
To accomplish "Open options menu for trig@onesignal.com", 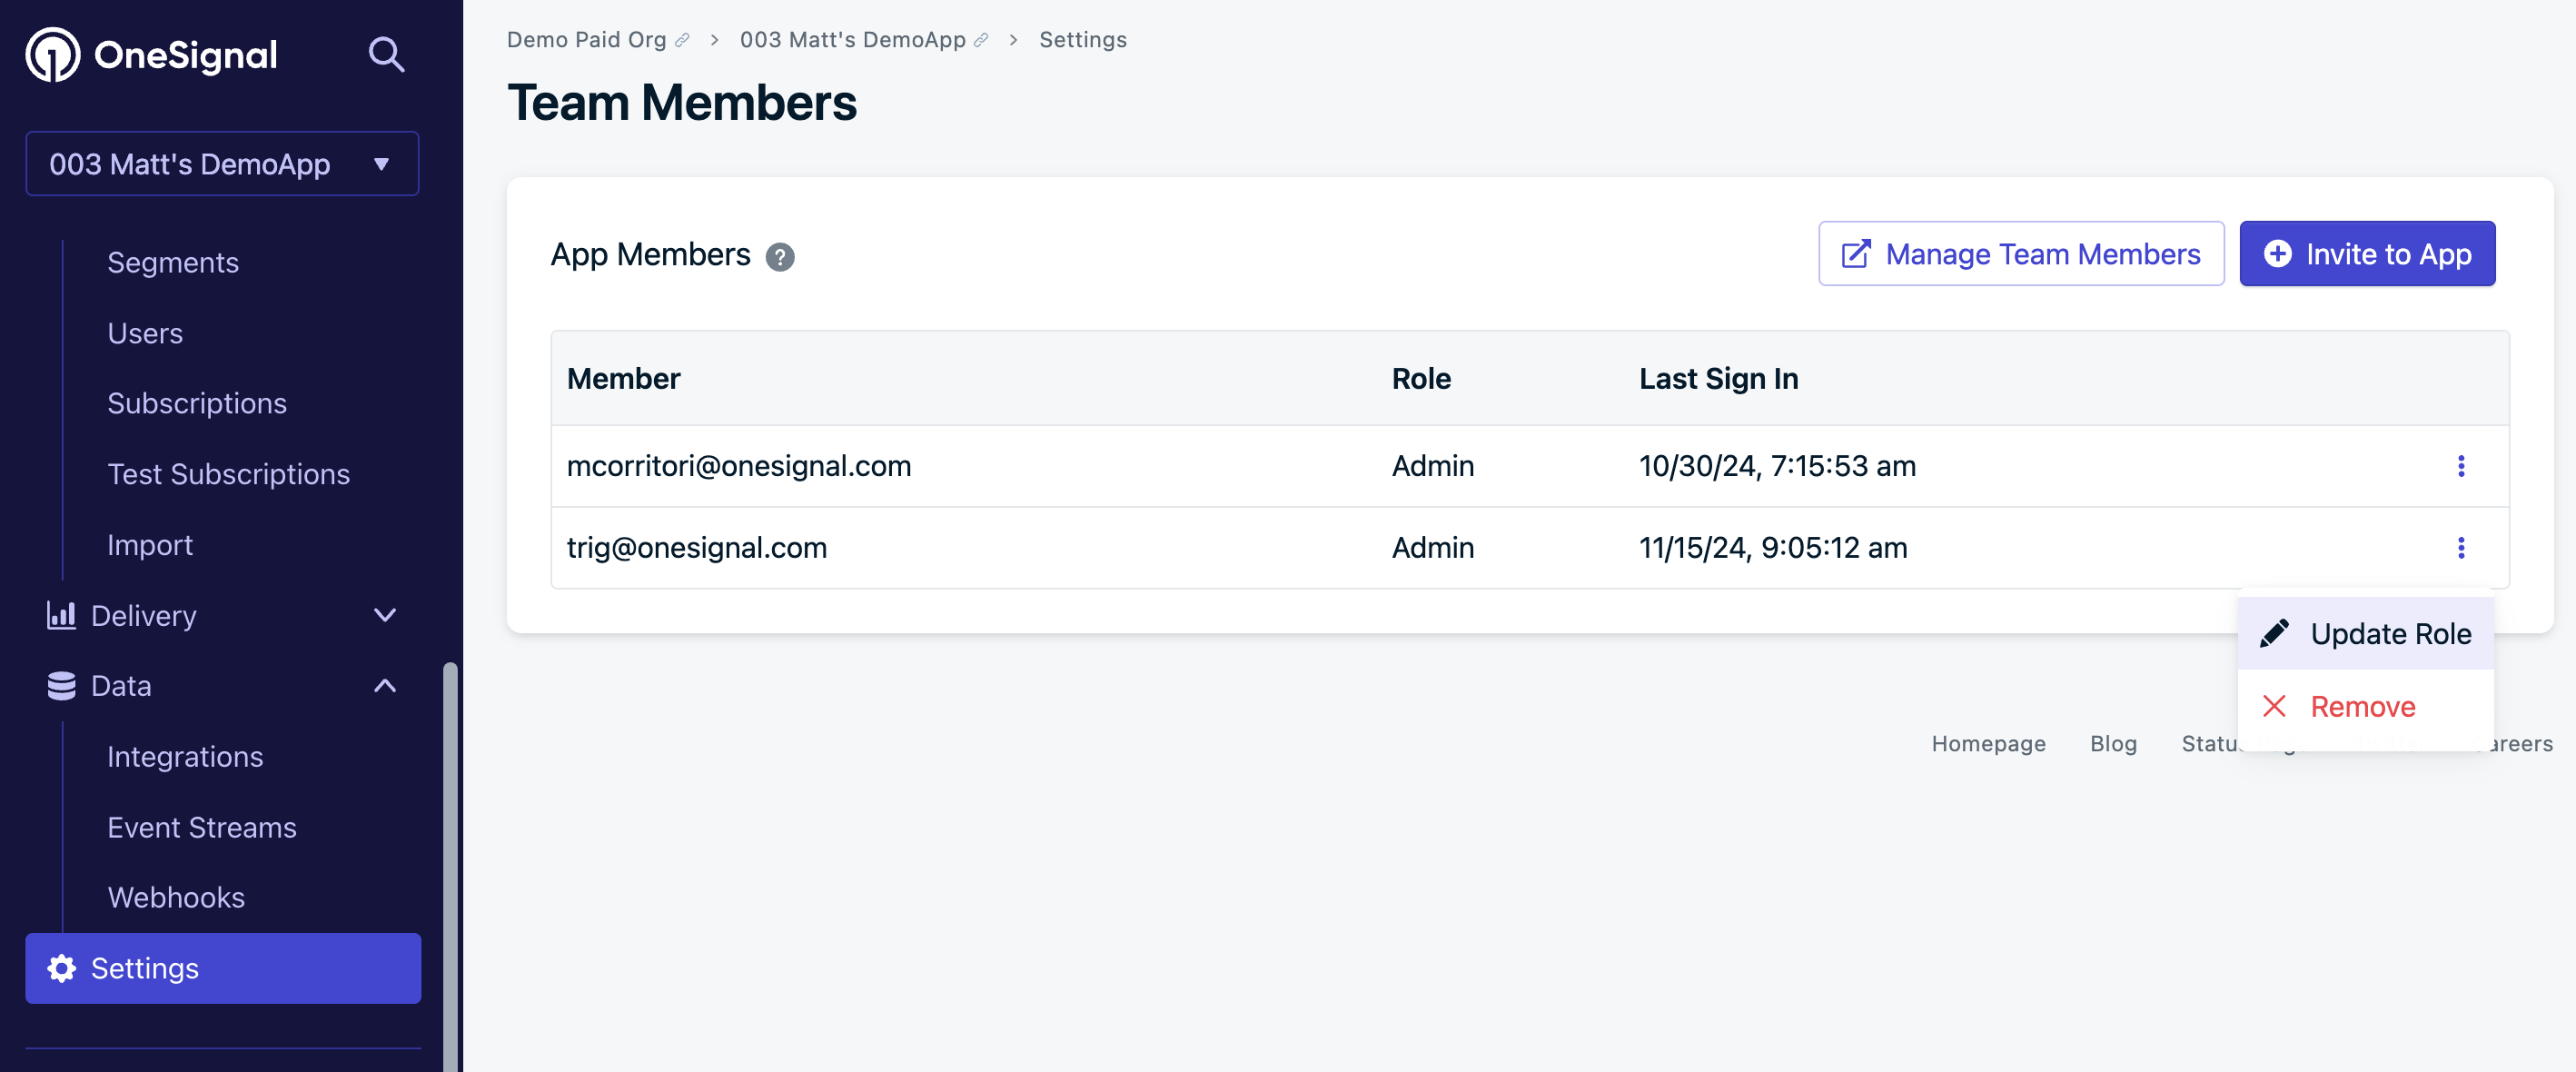I will point(2461,548).
